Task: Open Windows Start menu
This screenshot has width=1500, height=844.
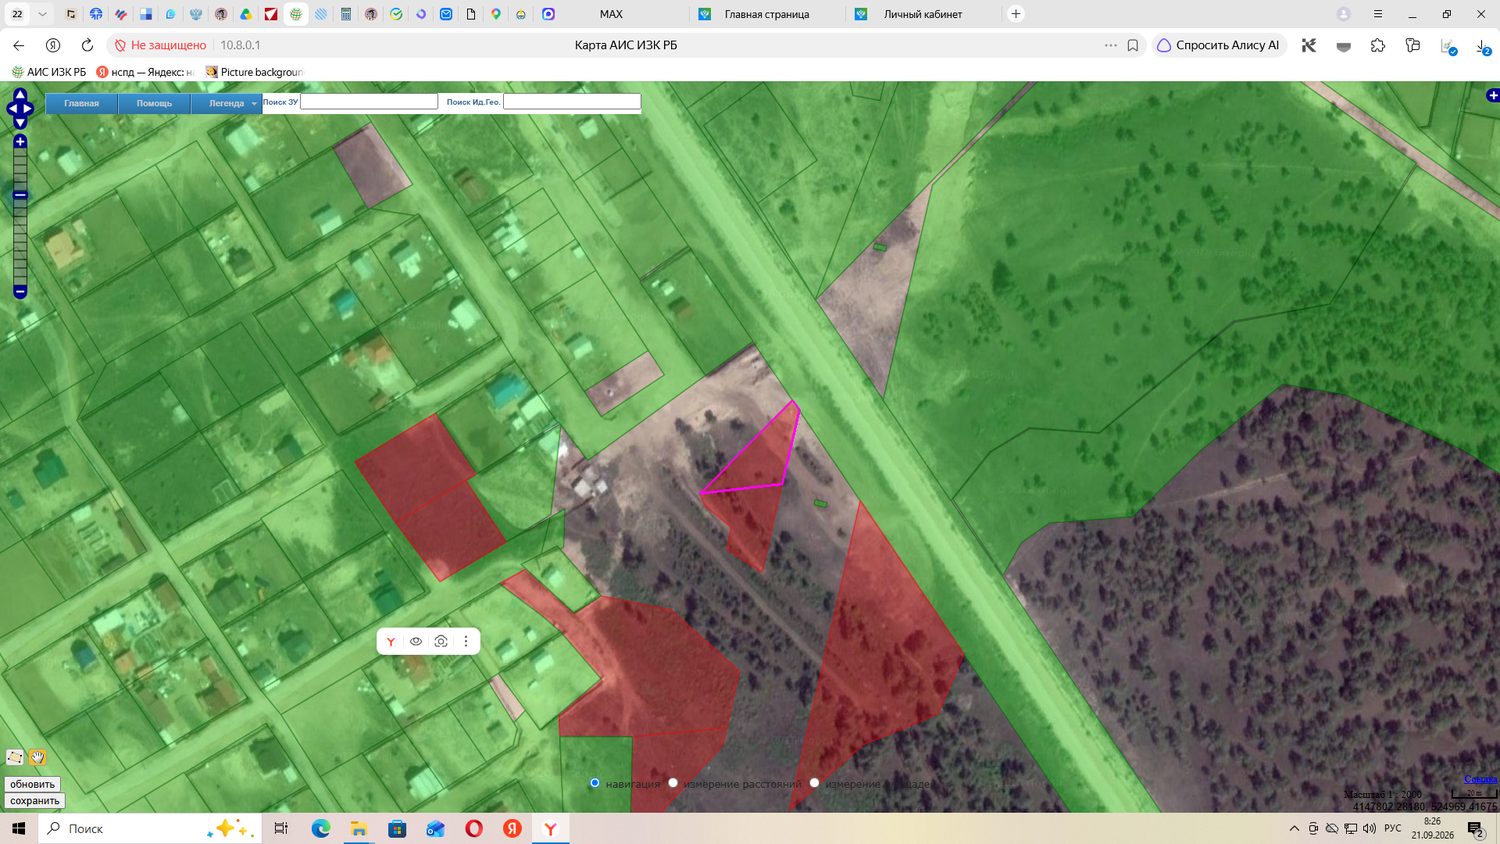Action: 18,829
